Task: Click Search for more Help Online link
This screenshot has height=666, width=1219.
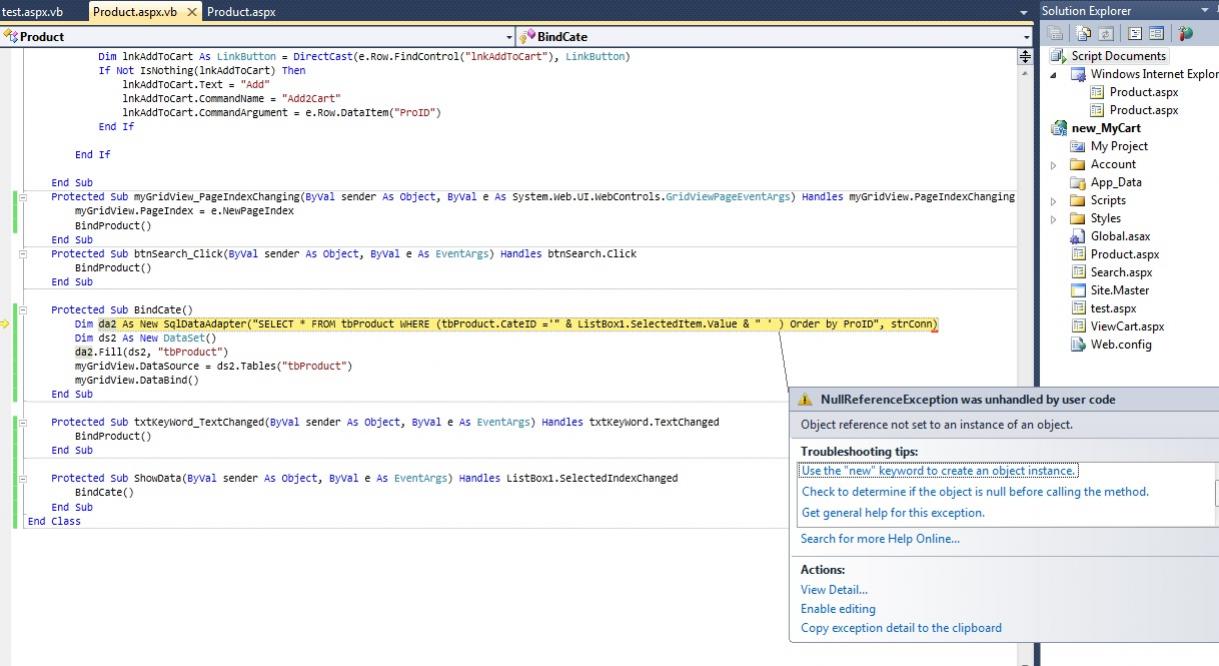Action: click(879, 539)
